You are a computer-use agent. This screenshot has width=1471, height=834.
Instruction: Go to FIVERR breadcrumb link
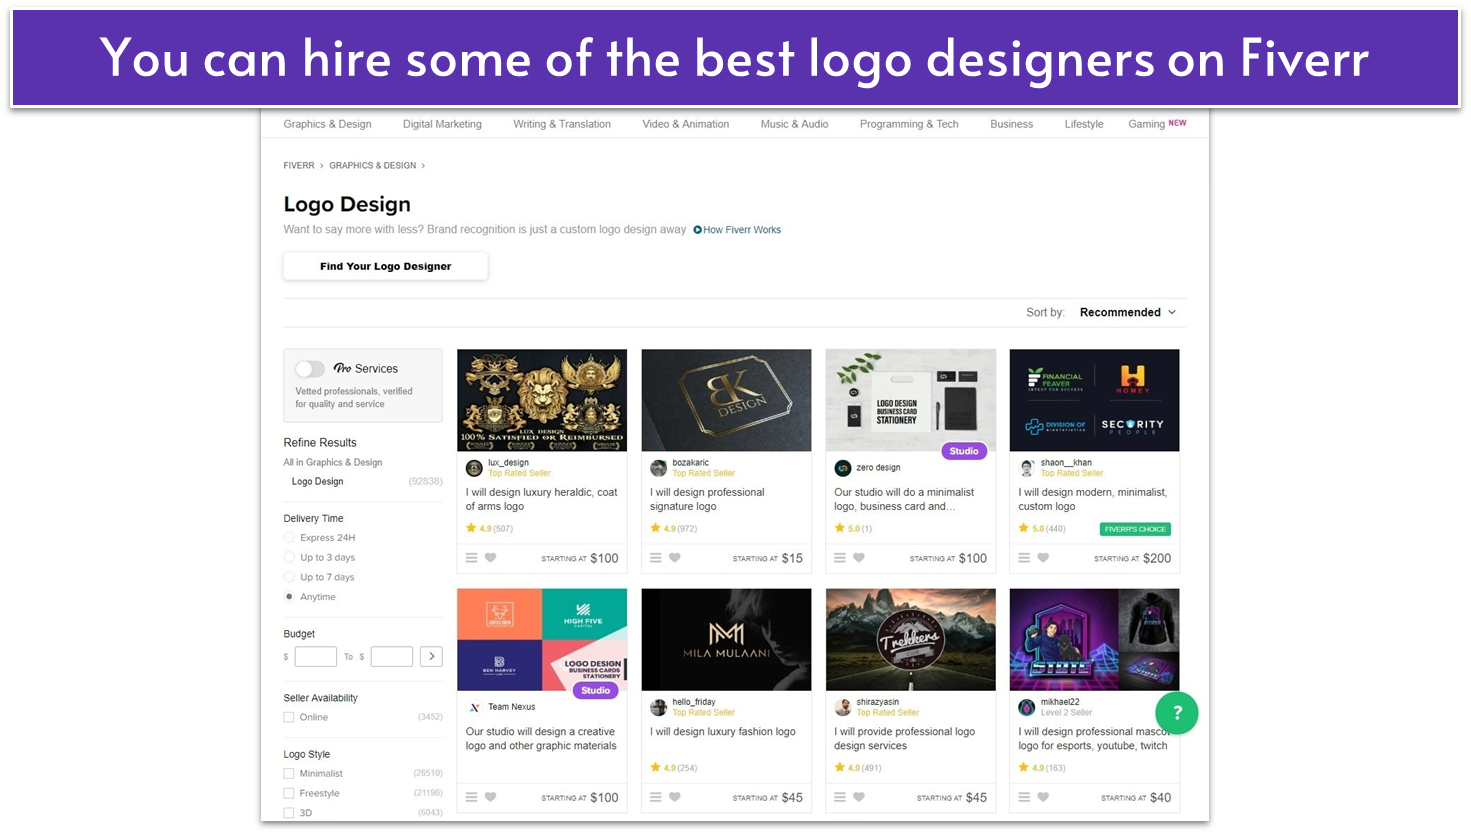pyautogui.click(x=298, y=165)
